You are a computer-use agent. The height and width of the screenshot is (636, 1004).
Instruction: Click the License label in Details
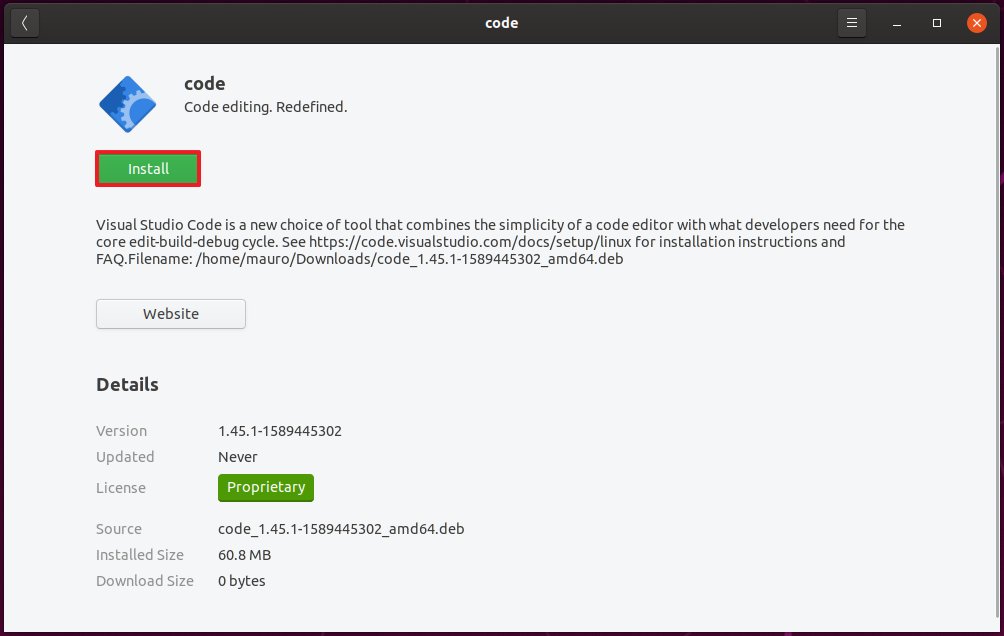tap(121, 488)
